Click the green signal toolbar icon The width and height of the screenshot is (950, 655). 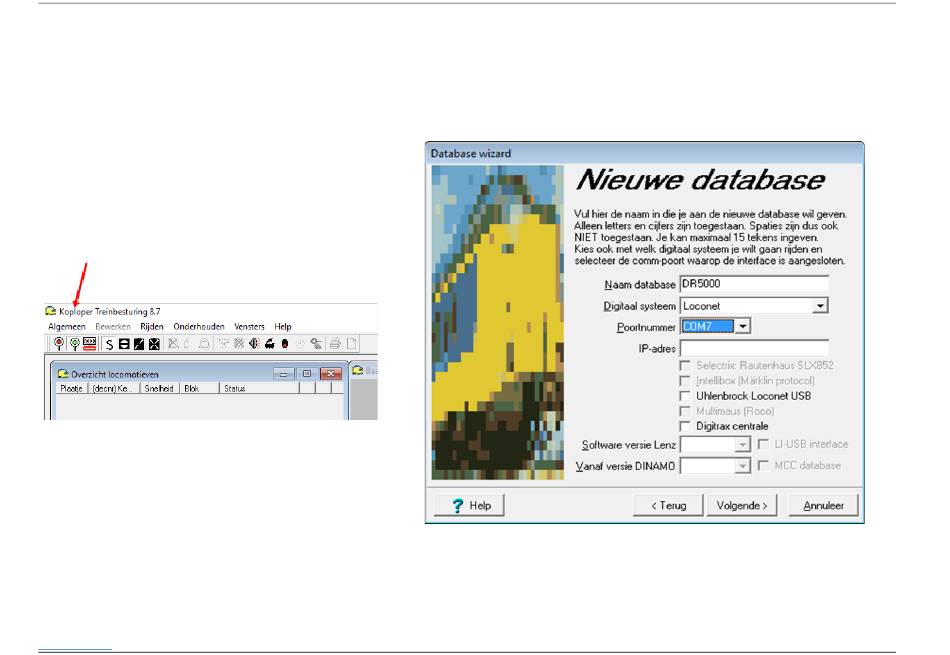pos(75,344)
